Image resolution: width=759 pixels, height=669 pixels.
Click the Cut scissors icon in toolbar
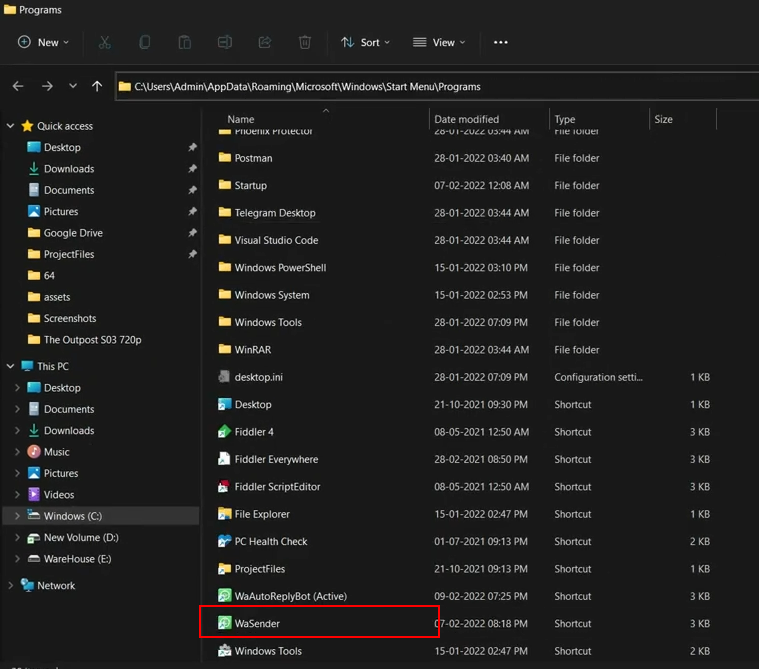point(105,42)
